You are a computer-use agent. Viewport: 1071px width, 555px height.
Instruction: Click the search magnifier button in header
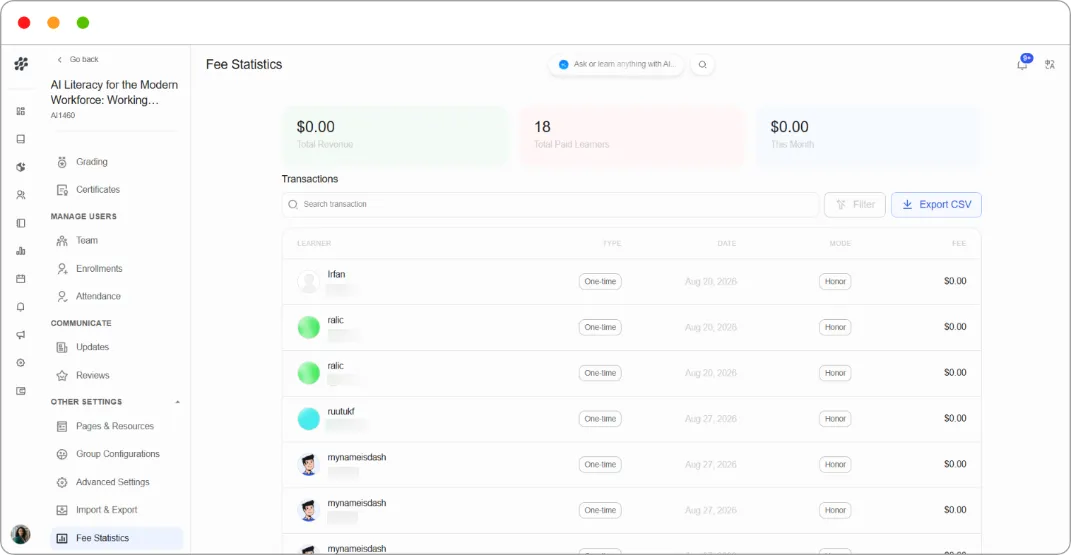click(702, 64)
